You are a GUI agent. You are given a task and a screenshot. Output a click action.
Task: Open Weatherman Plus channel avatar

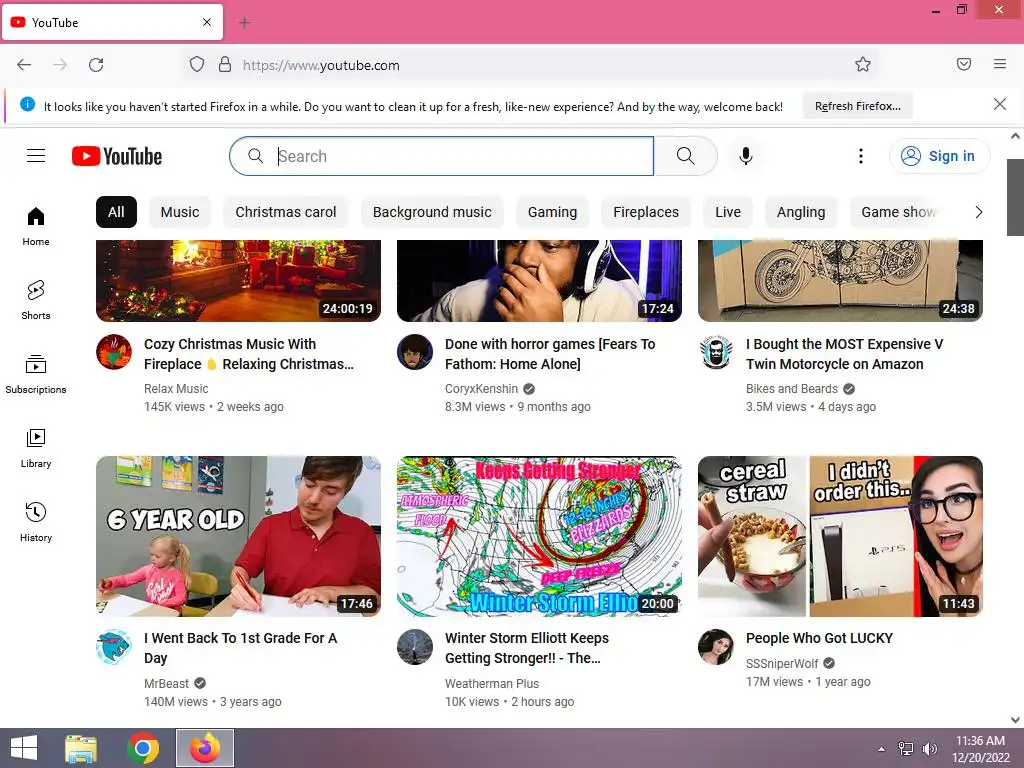click(x=415, y=647)
